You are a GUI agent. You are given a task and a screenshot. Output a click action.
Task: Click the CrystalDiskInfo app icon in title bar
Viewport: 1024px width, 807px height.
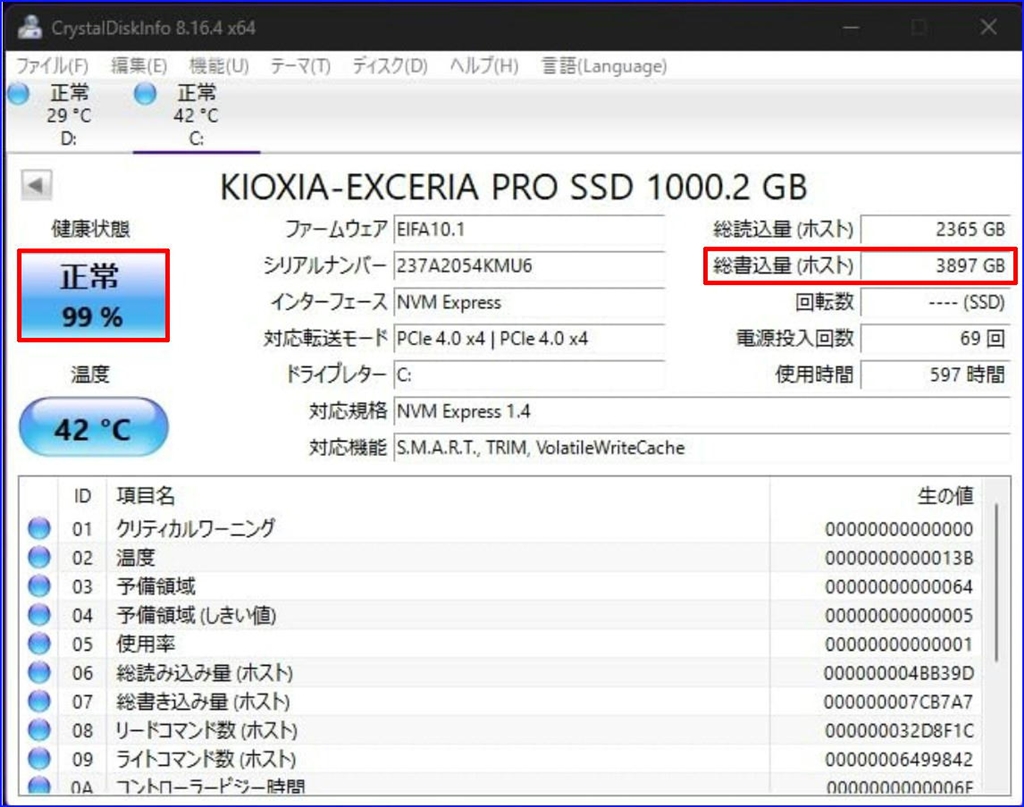coord(29,27)
